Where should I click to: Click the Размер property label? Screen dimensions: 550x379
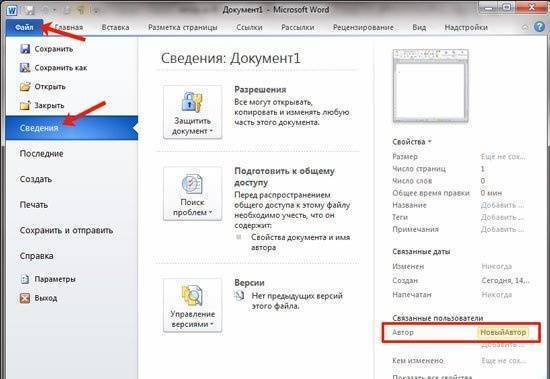point(405,157)
